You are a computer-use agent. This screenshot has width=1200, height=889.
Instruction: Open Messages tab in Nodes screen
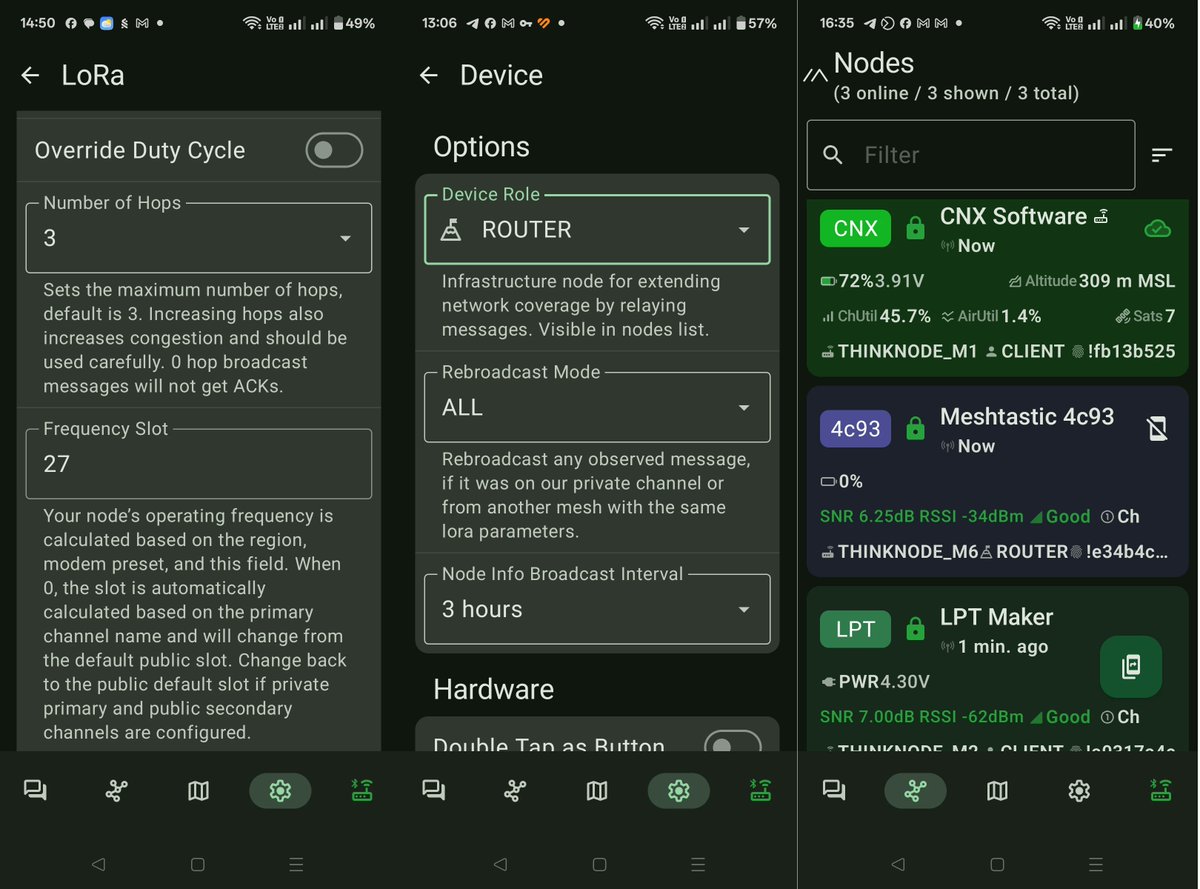833,791
